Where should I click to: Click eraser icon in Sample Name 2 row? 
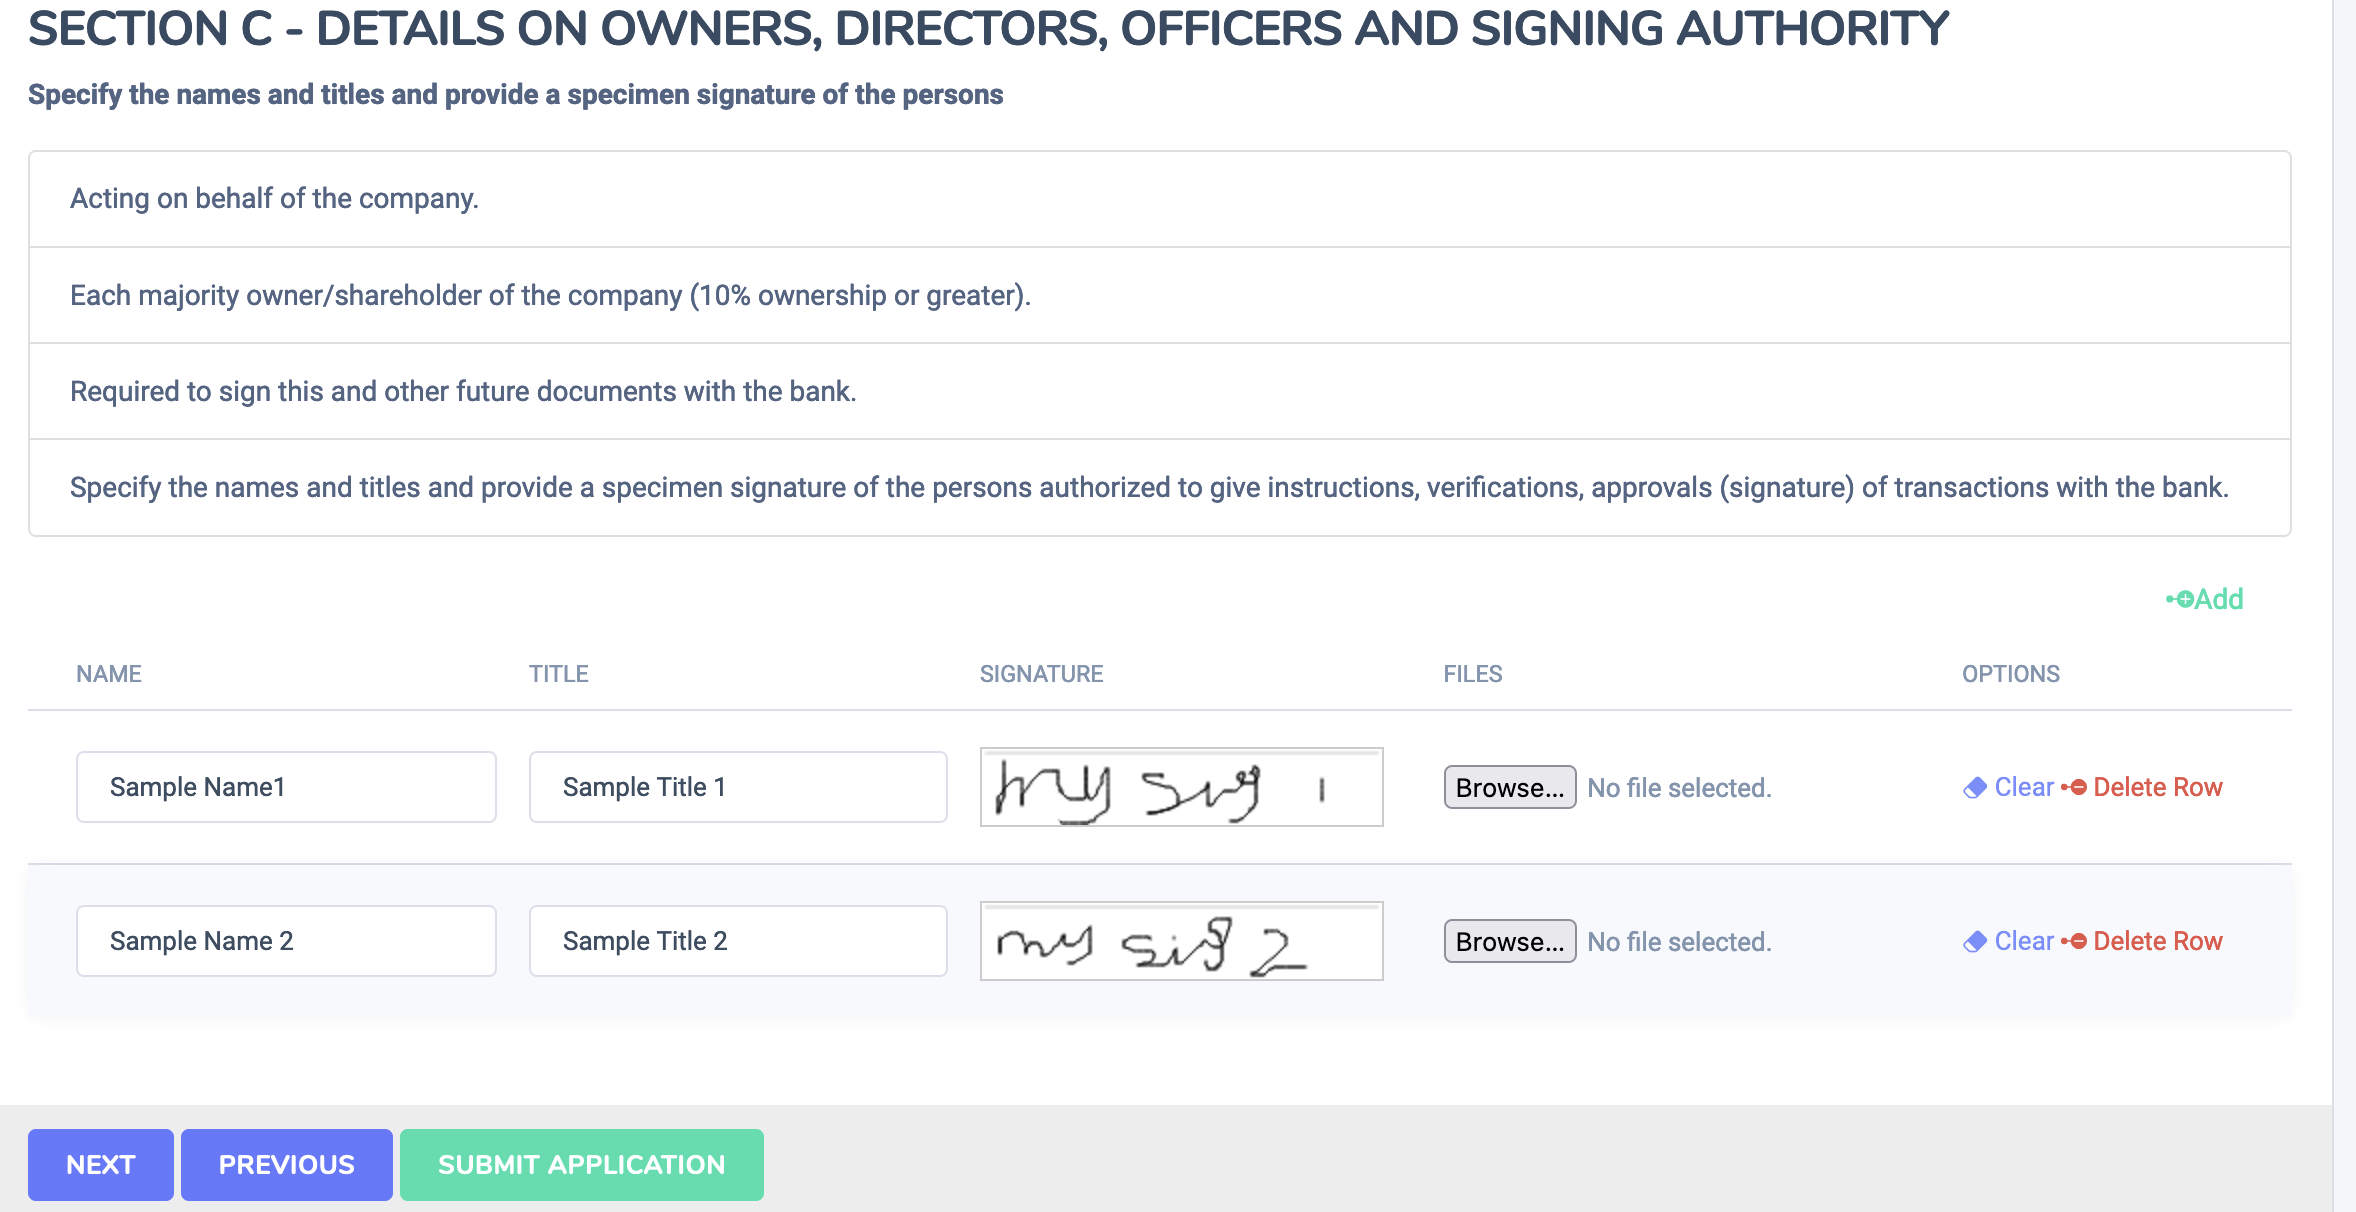[x=1975, y=942]
